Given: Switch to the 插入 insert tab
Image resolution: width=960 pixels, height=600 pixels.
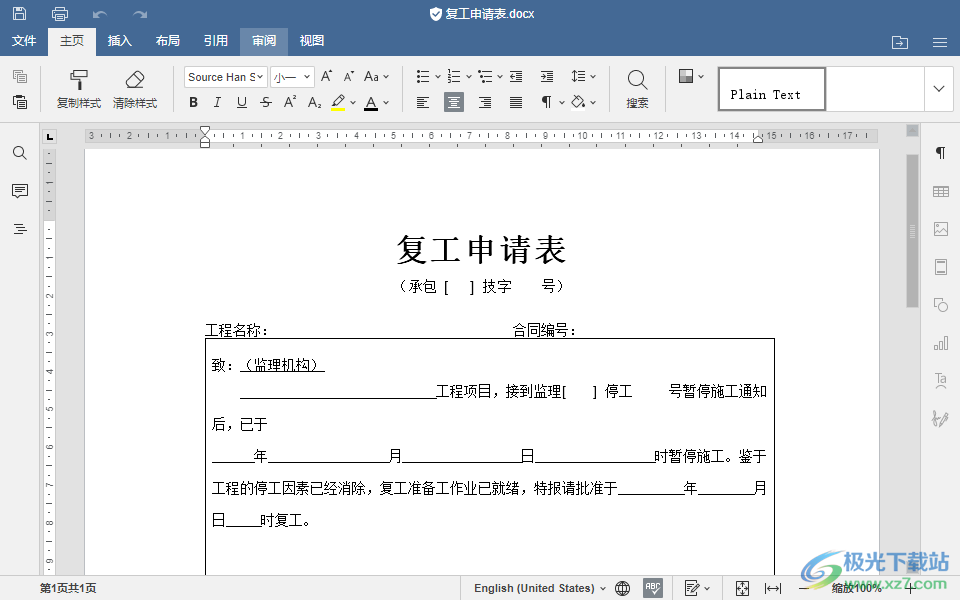Looking at the screenshot, I should tap(119, 41).
